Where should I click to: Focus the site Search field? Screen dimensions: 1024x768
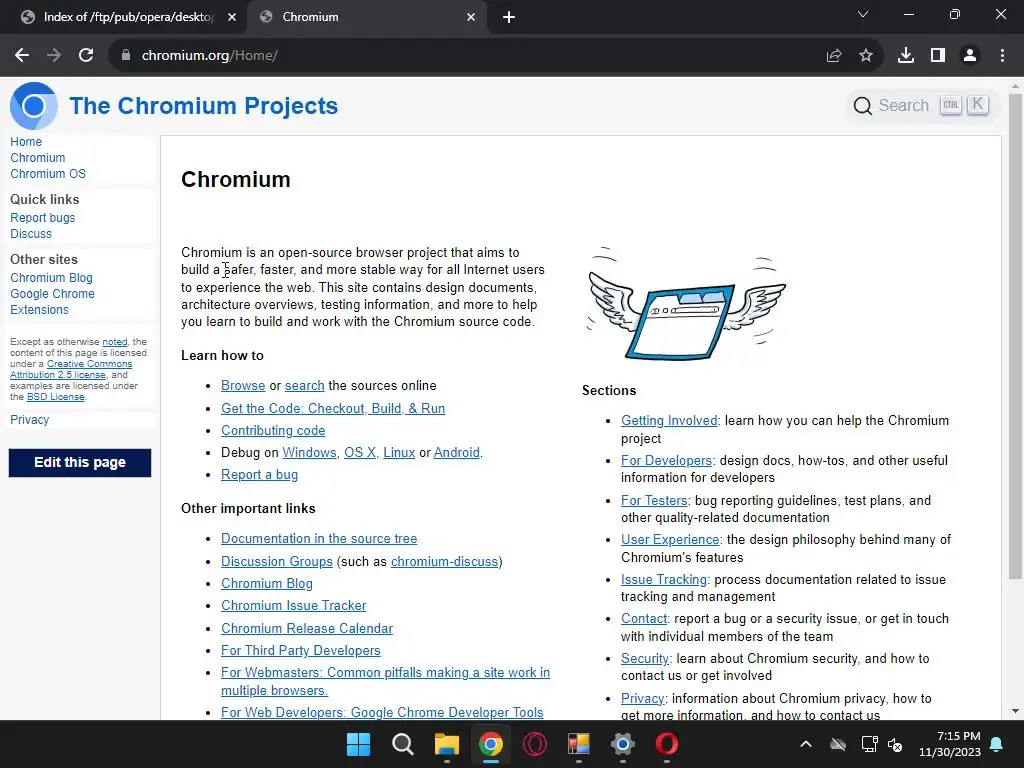coord(923,106)
